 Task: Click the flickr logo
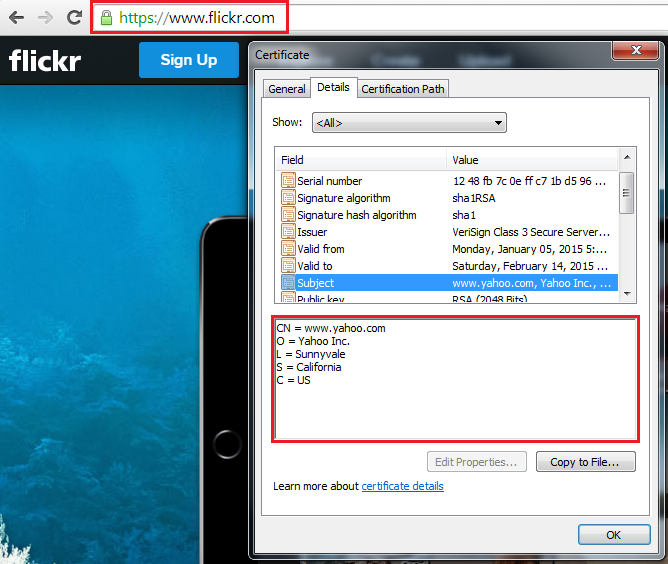[x=45, y=60]
